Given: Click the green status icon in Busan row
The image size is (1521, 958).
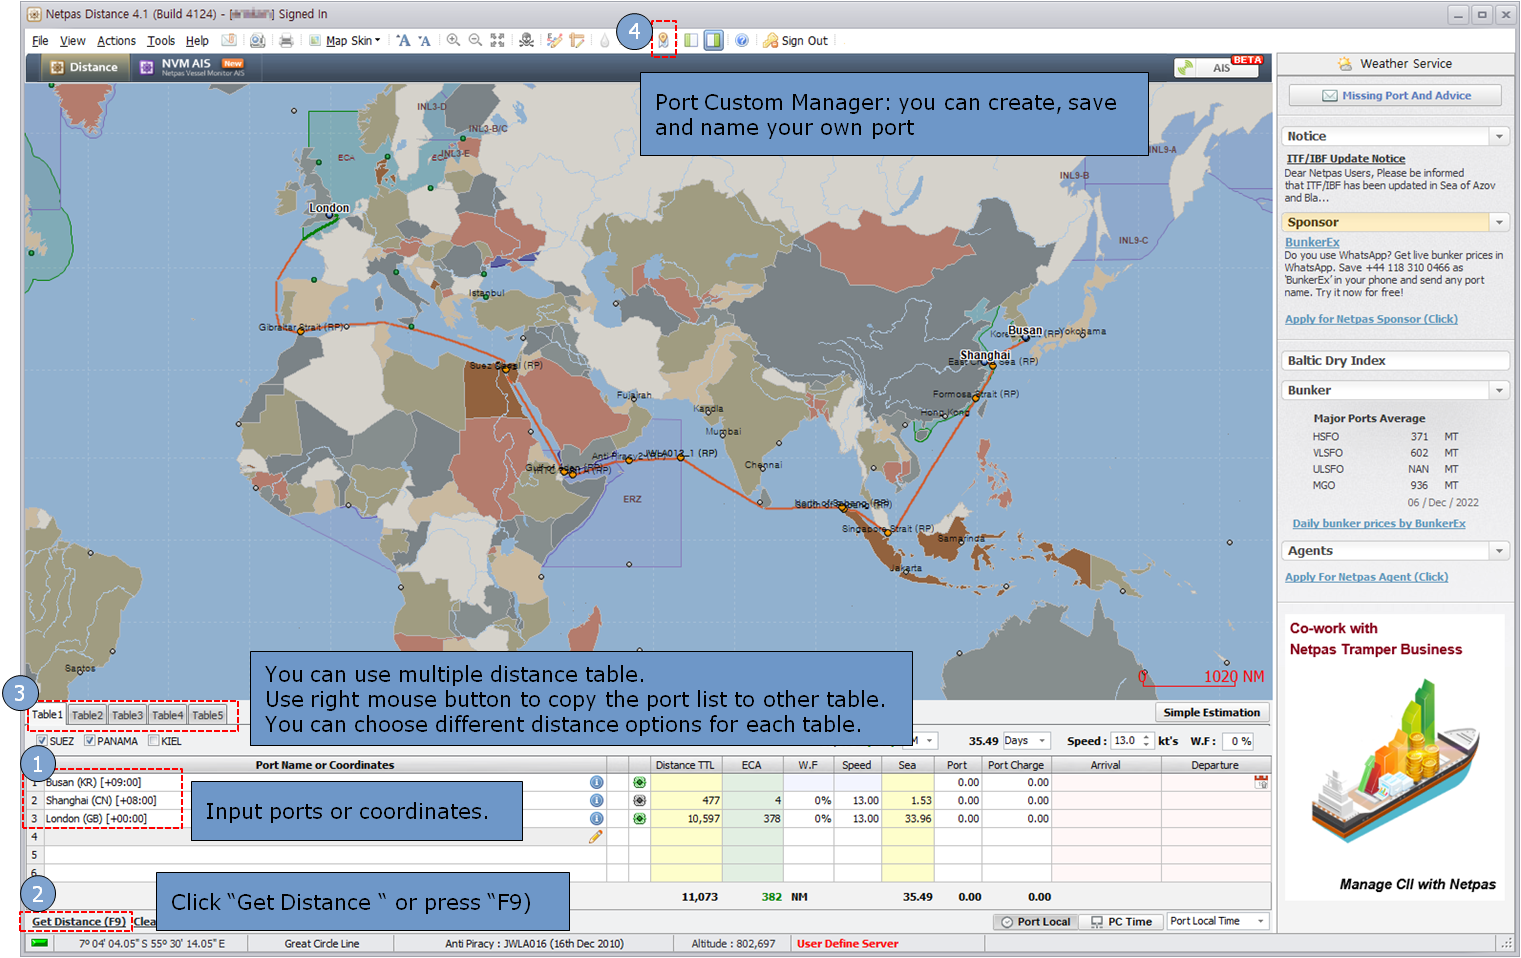Looking at the screenshot, I should point(639,783).
